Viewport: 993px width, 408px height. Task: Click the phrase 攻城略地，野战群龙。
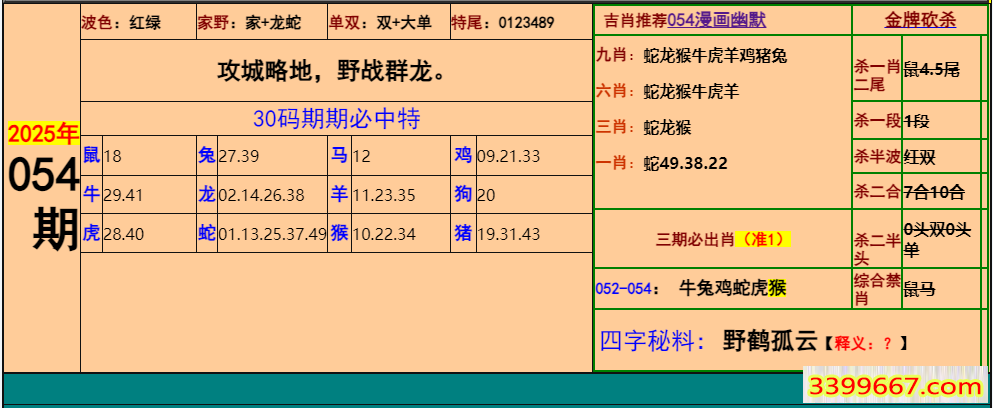(331, 71)
